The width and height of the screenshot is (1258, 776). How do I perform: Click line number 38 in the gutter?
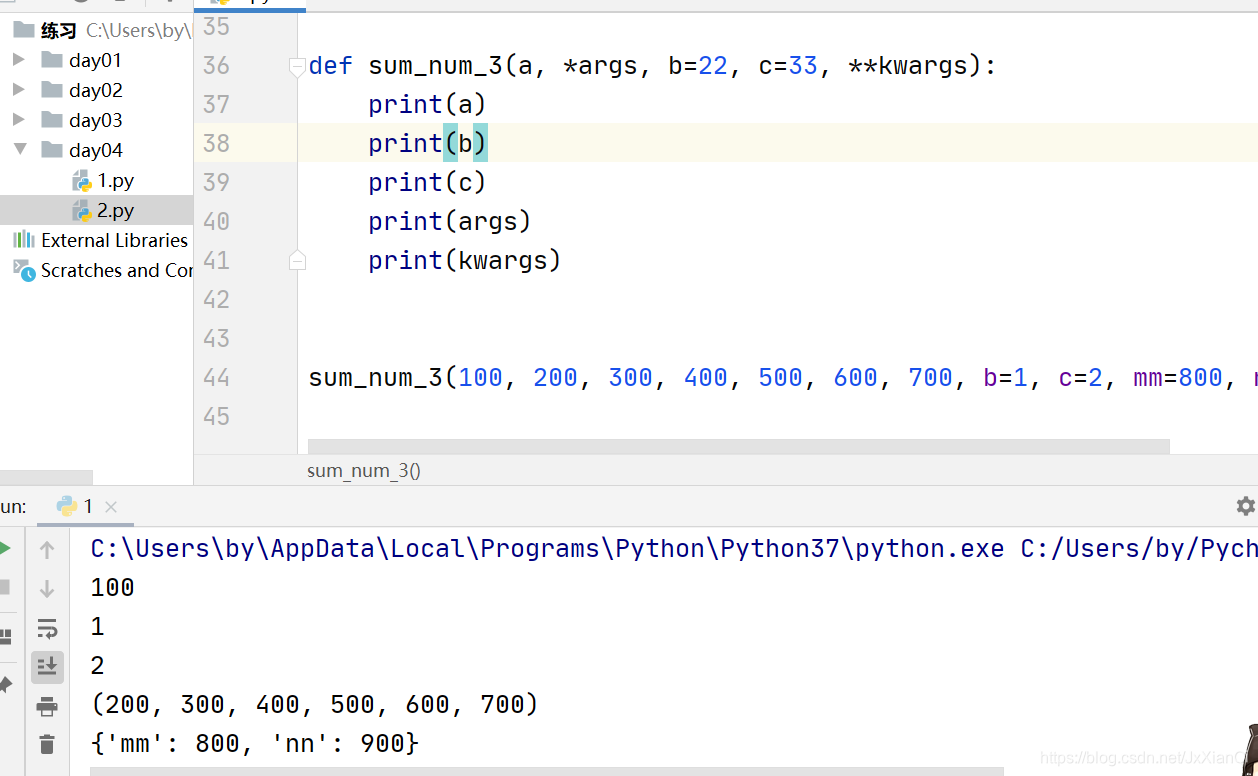click(x=216, y=143)
